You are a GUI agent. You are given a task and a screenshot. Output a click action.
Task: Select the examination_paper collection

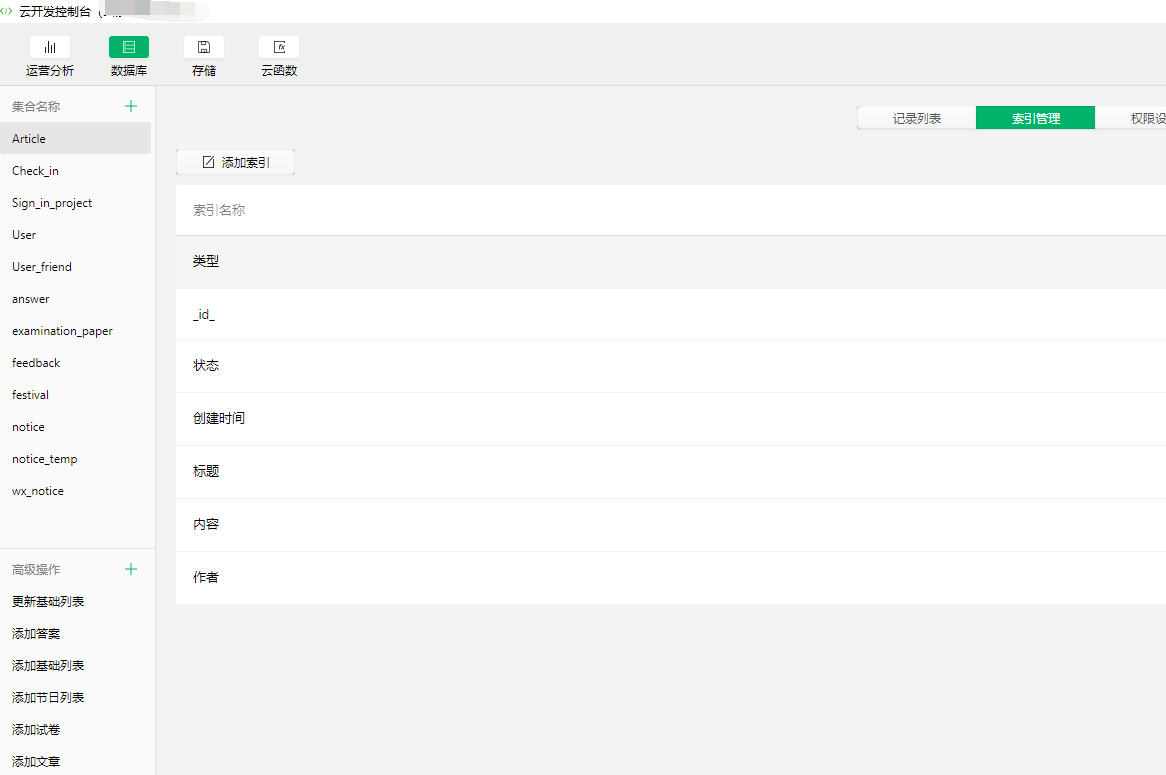coord(75,331)
